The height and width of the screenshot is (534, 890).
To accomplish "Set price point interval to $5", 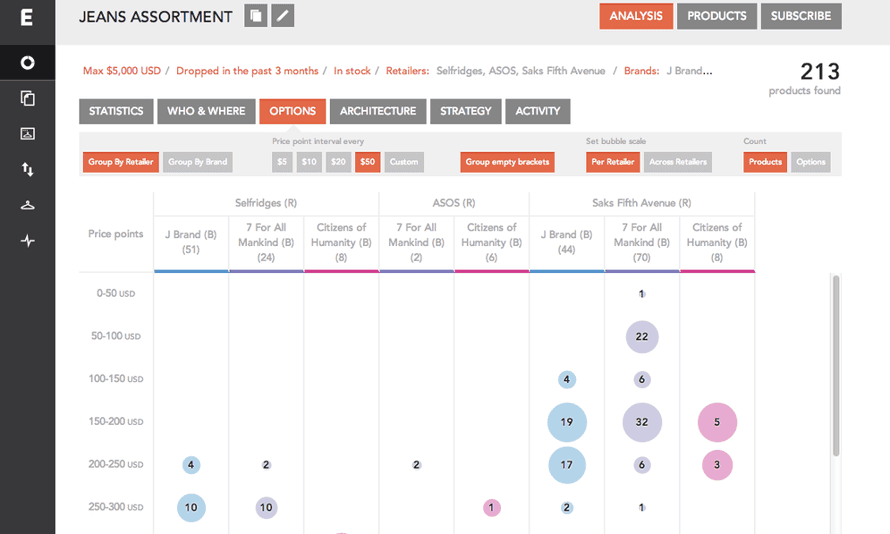I will tap(282, 162).
